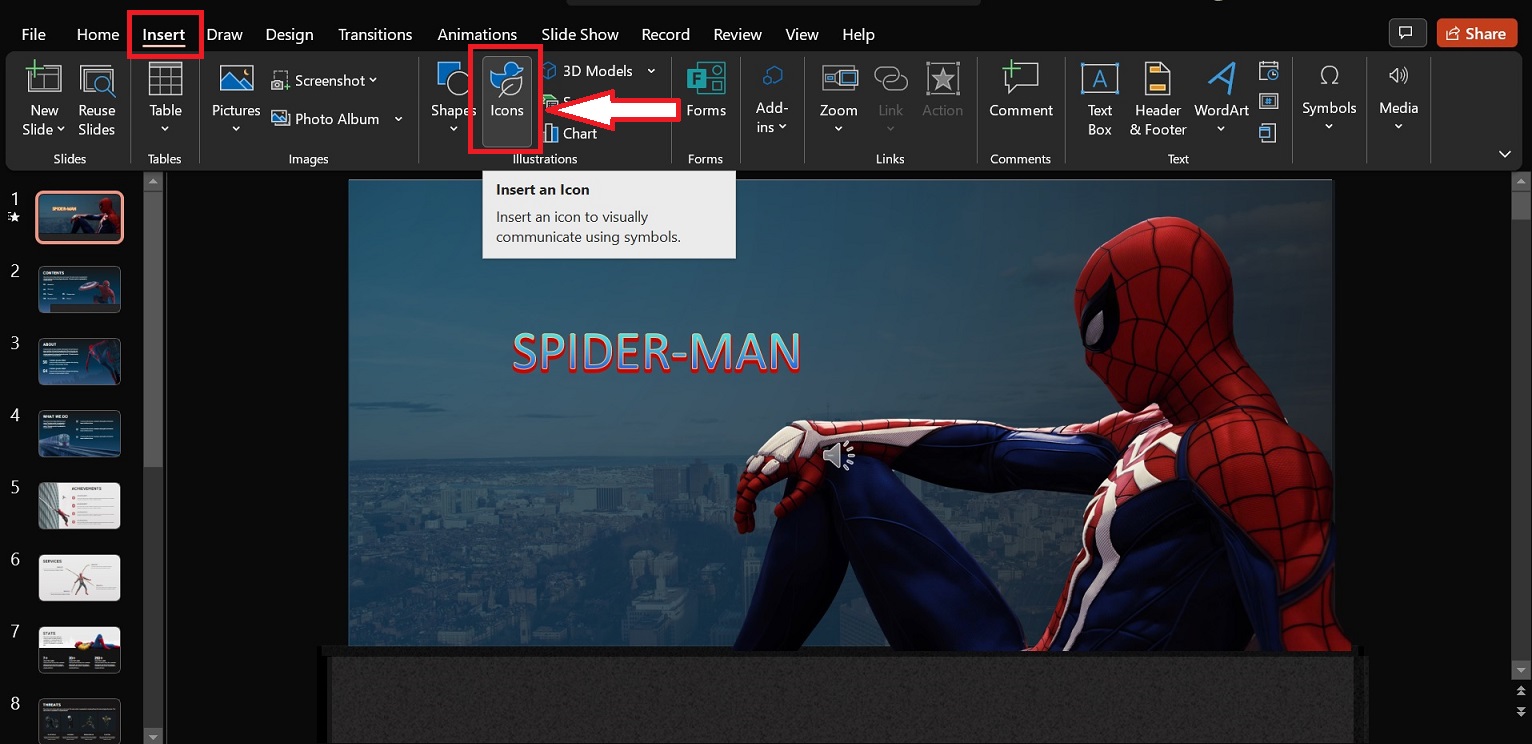Screen dimensions: 1532x744
Task: Expand the WordArt styles dropdown
Action: (x=1221, y=129)
